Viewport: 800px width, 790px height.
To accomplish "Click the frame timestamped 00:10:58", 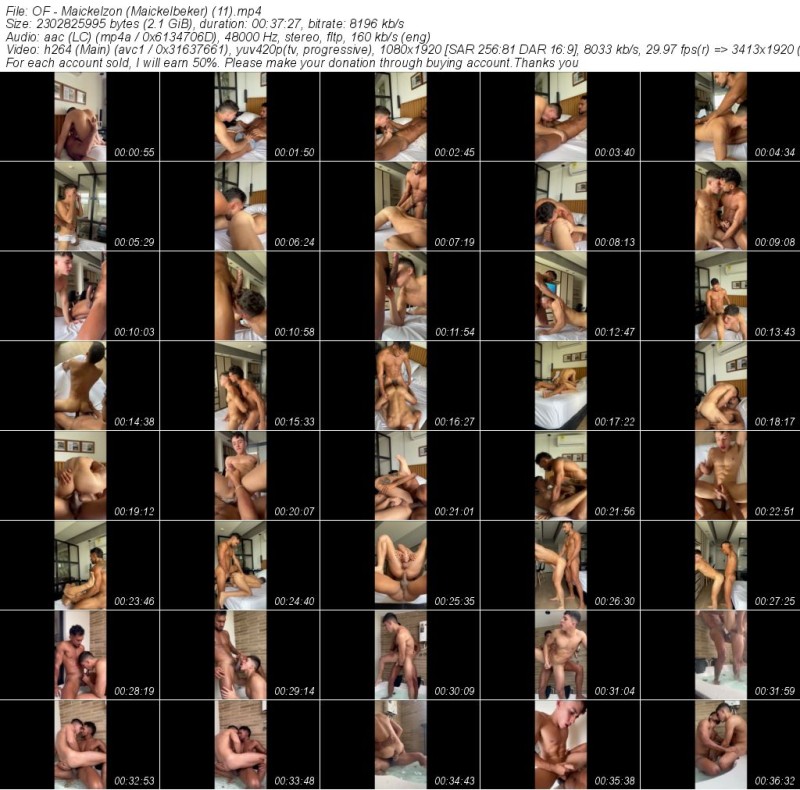I will pos(240,296).
